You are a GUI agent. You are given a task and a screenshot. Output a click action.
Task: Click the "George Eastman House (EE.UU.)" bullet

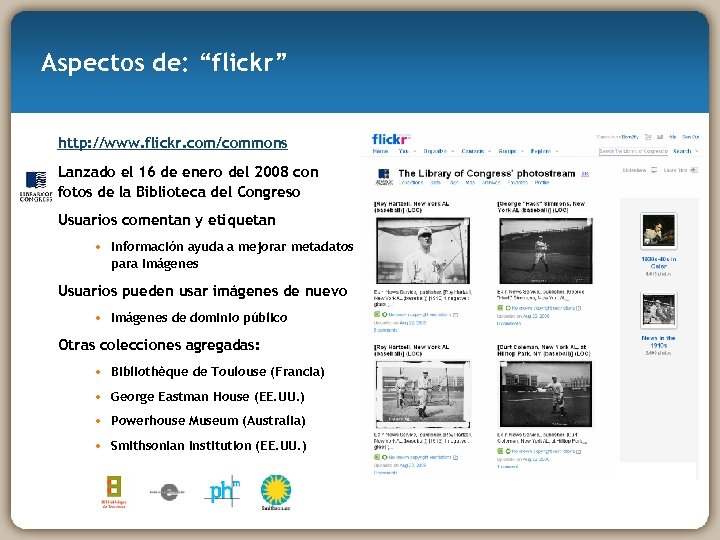coord(208,396)
